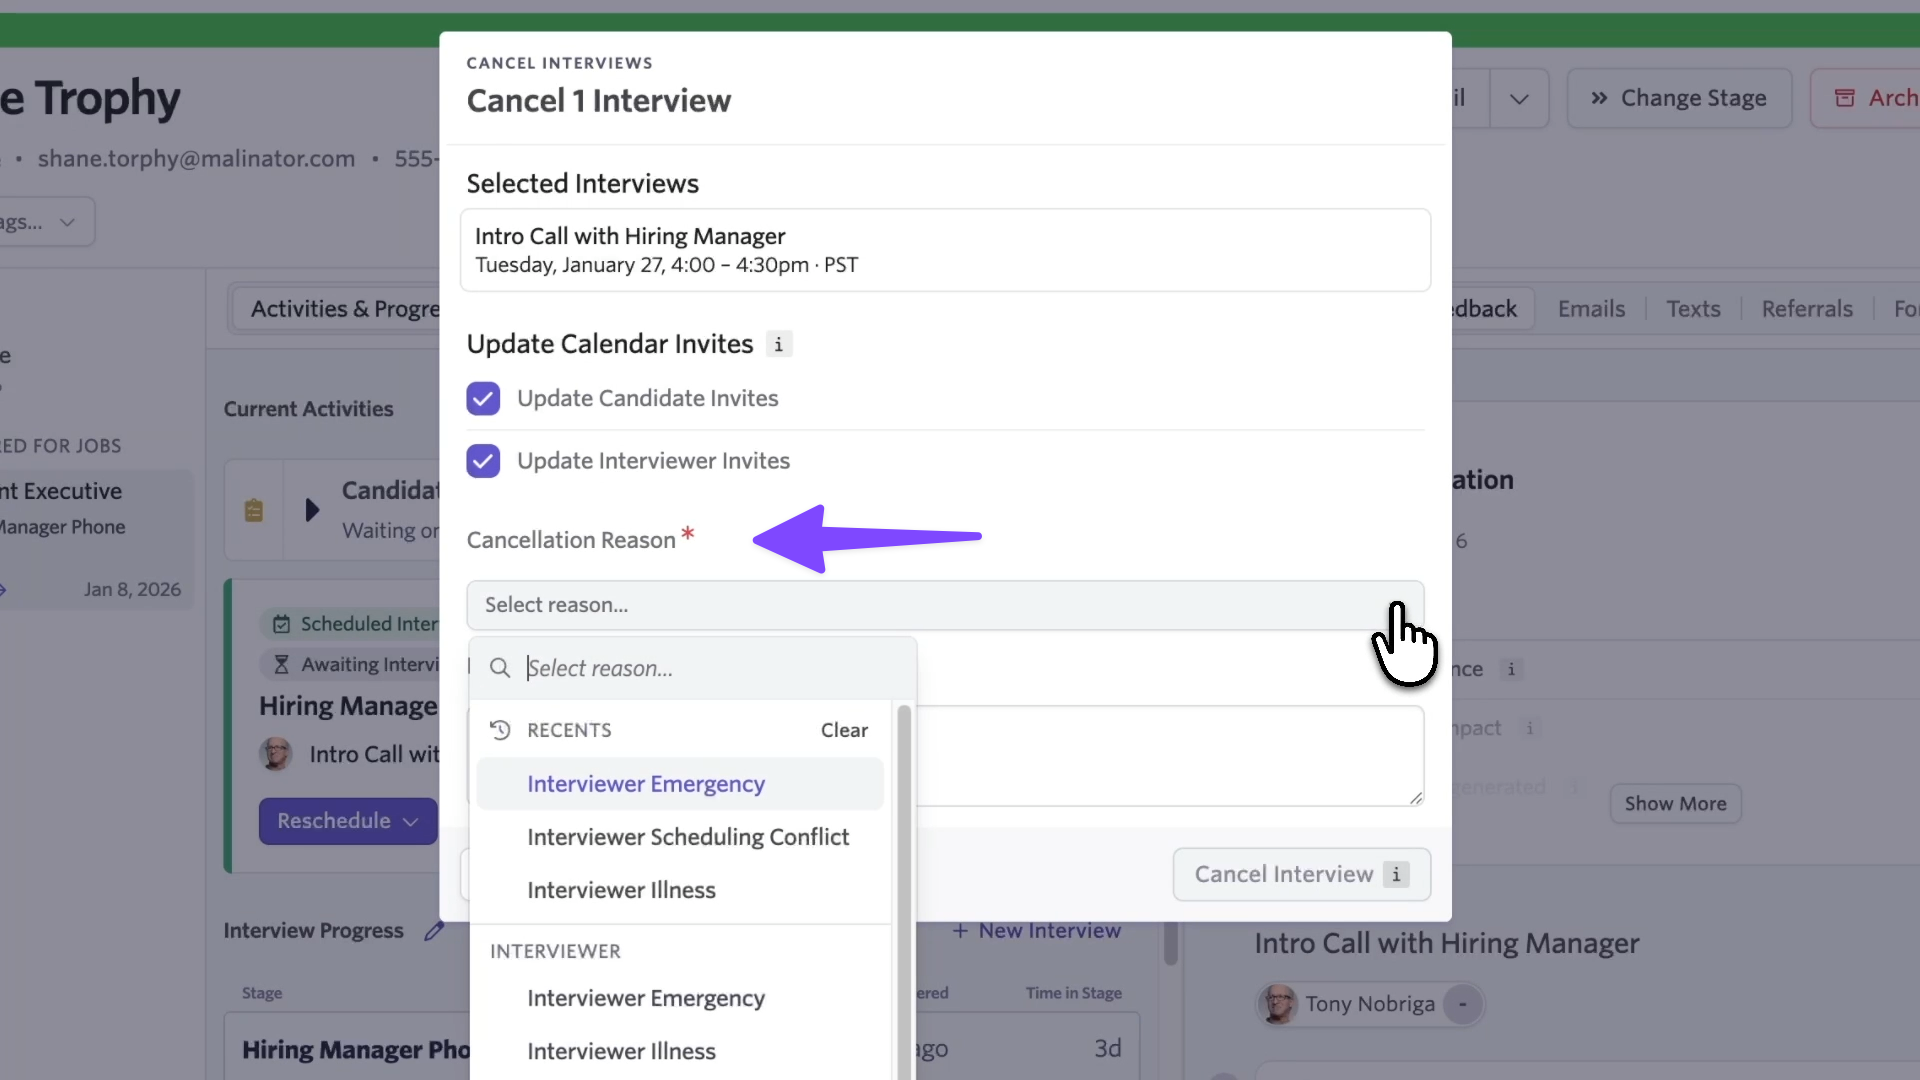Click info icon beside Update Calendar Invites

click(x=778, y=344)
